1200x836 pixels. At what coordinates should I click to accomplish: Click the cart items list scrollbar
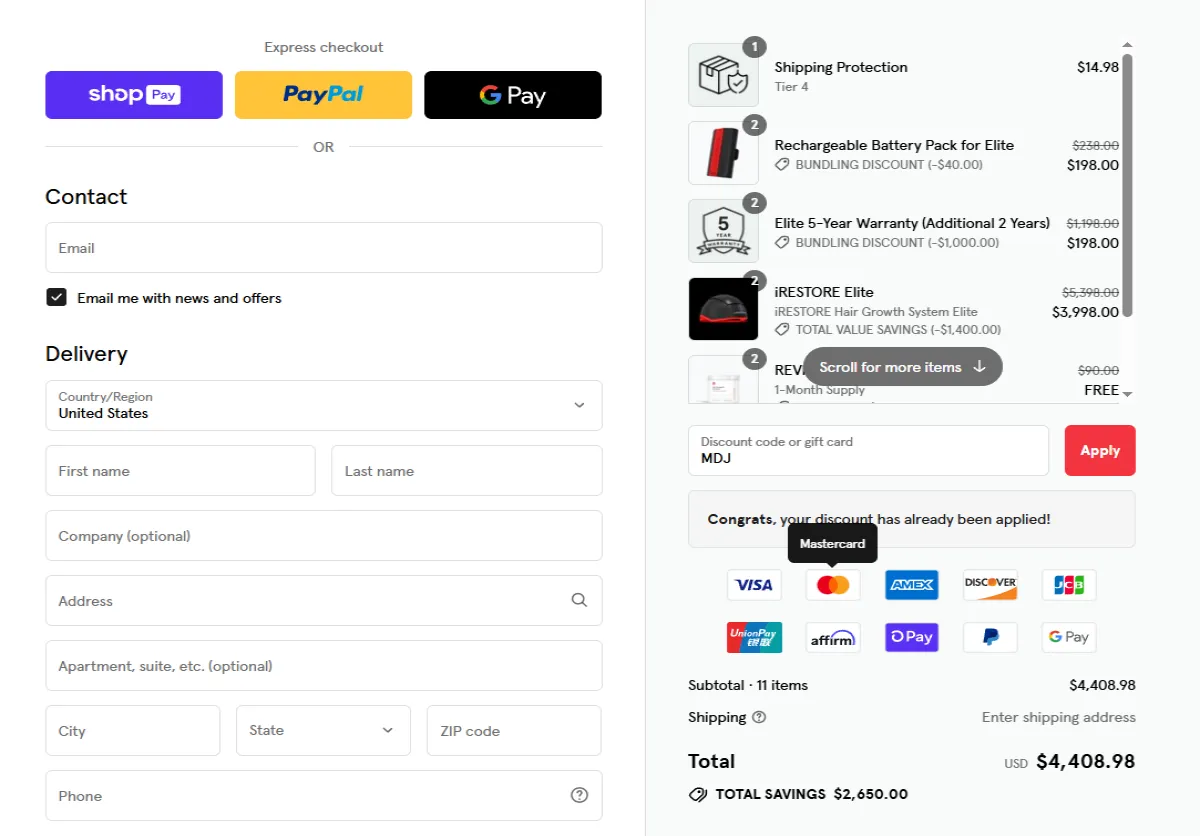pos(1128,185)
